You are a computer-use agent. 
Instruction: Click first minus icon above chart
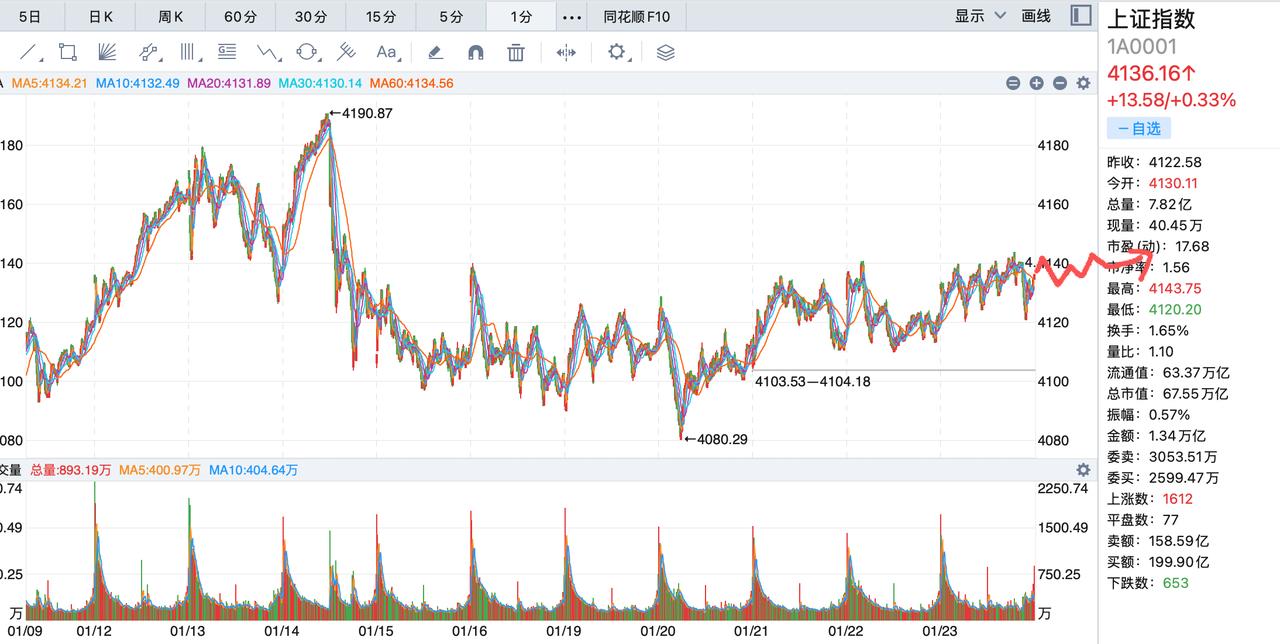[x=1013, y=84]
